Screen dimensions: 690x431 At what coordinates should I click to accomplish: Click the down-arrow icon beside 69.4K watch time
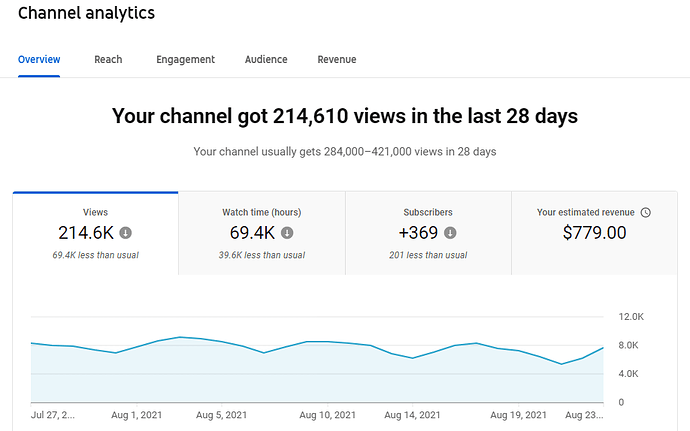287,232
